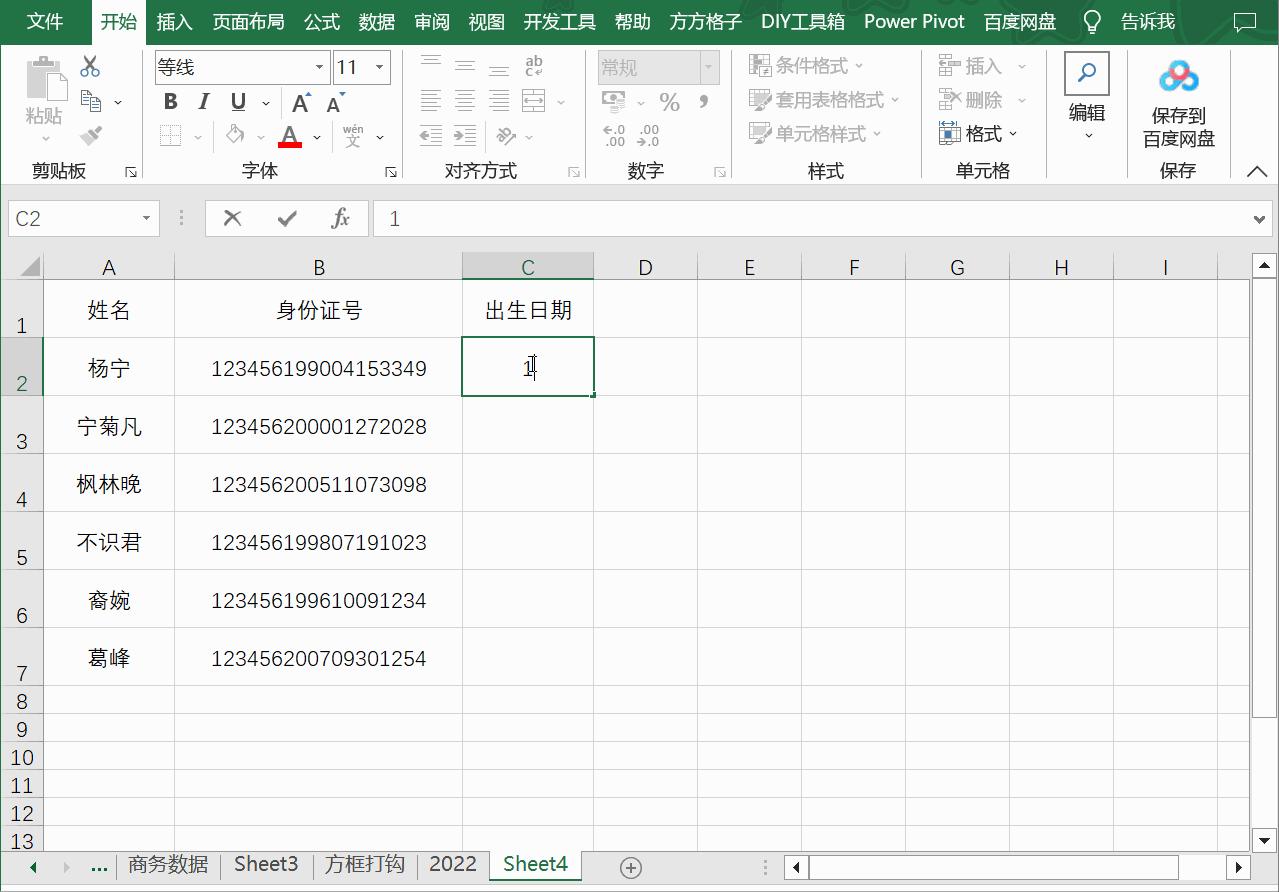Select the 剪切 scissors icon

pyautogui.click(x=89, y=66)
